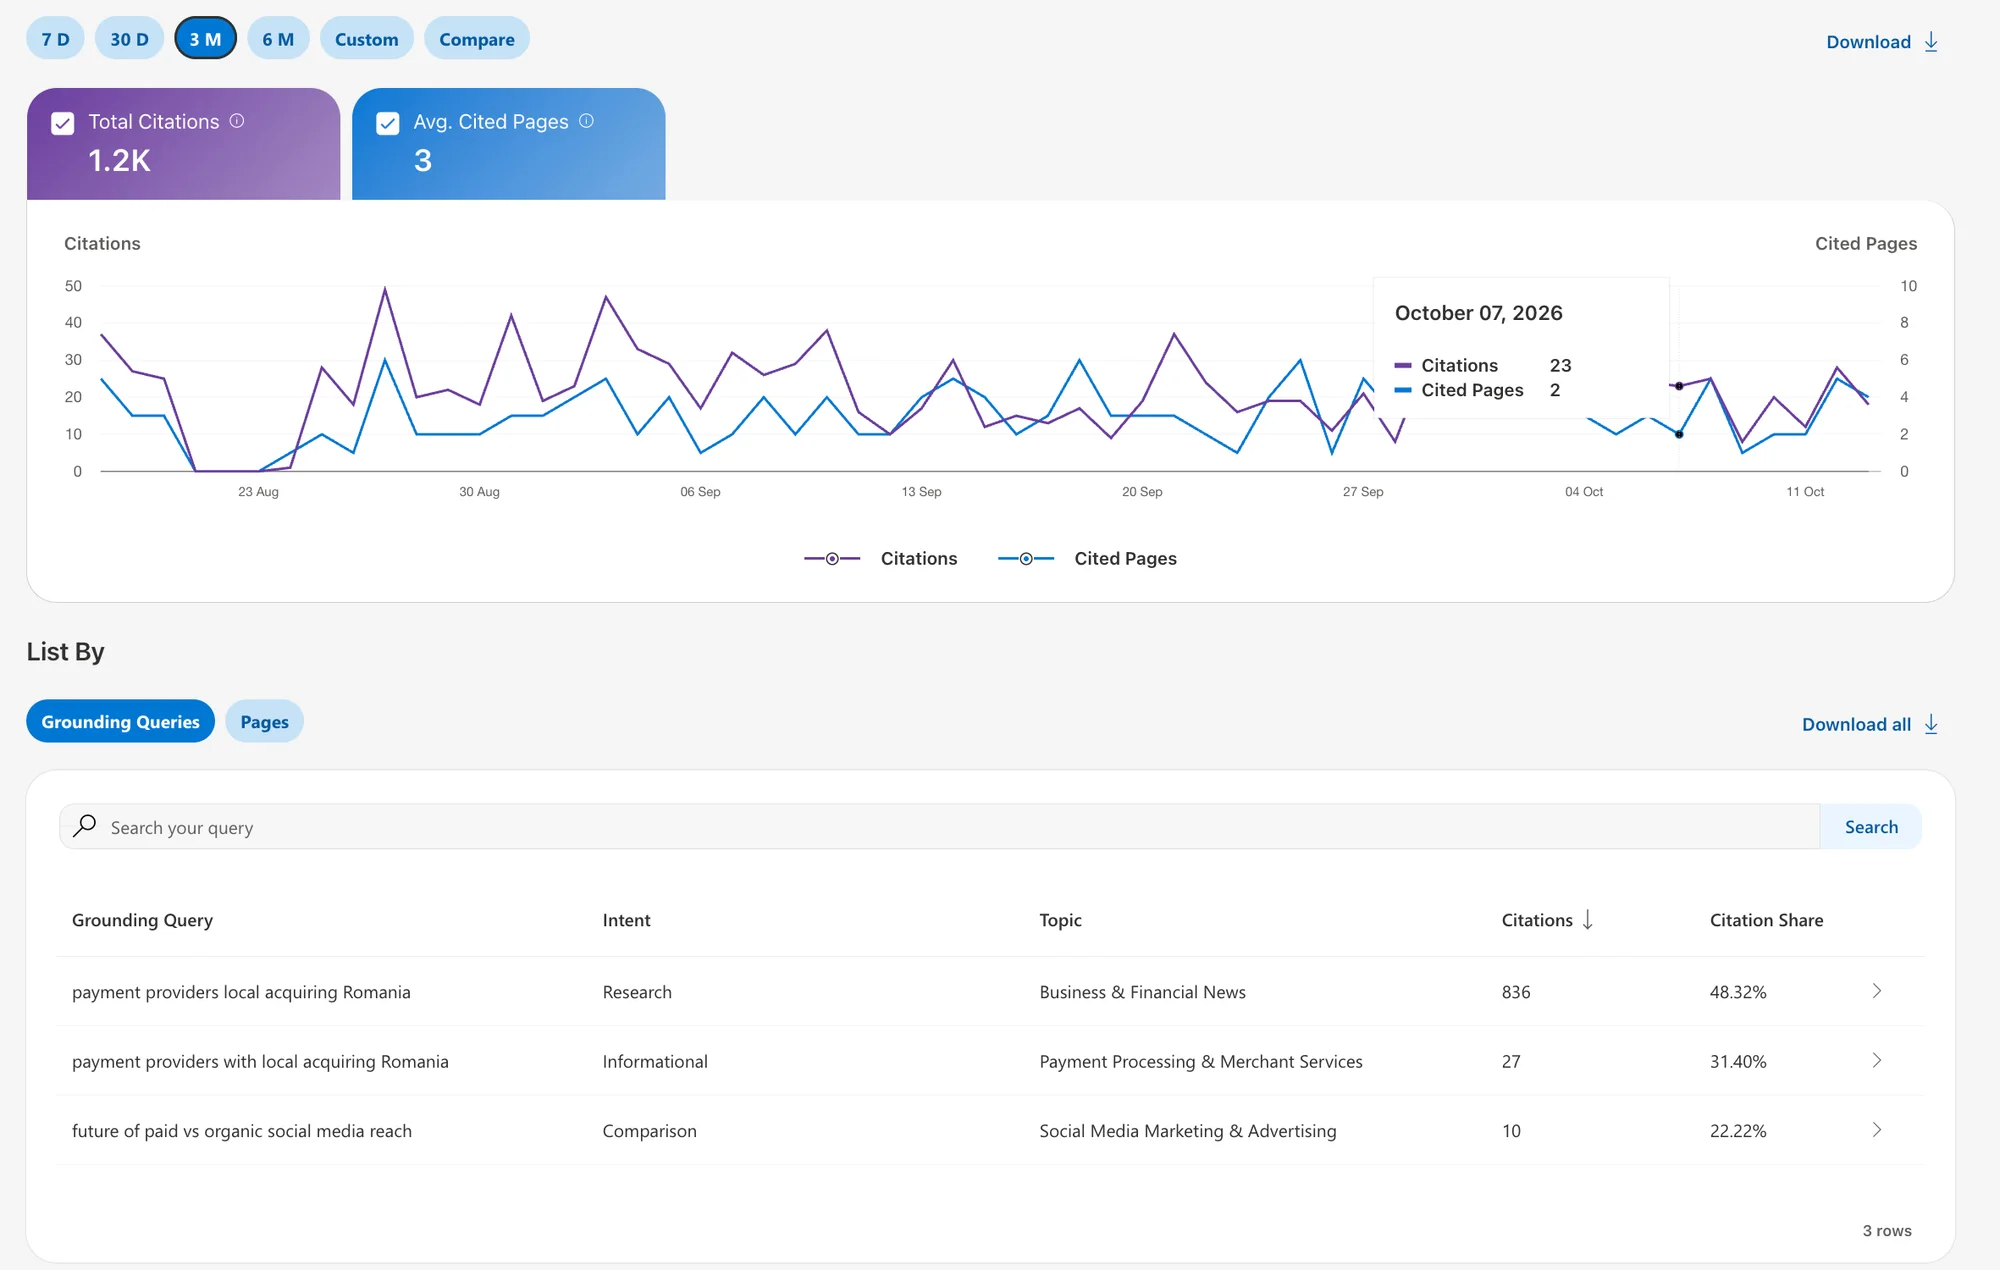2000x1270 pixels.
Task: Toggle the Cited Pages series legend label
Action: coord(1125,559)
